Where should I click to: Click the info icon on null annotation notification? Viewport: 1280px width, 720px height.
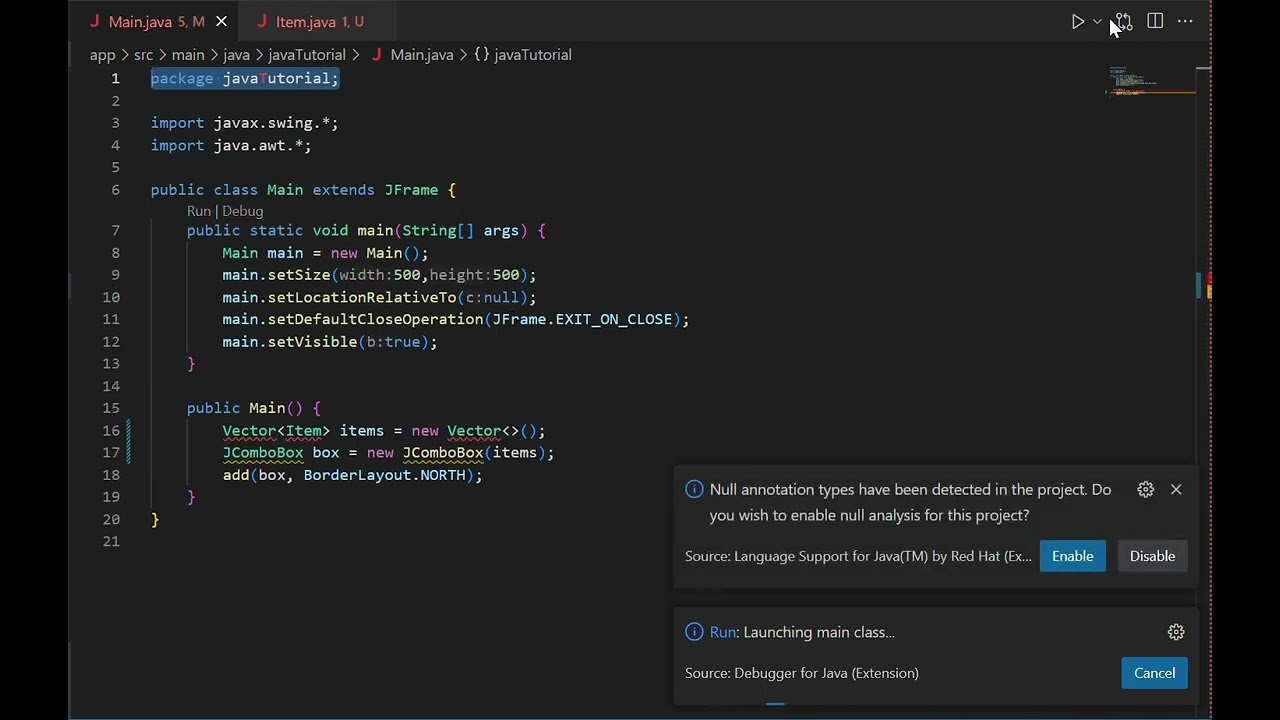point(694,489)
